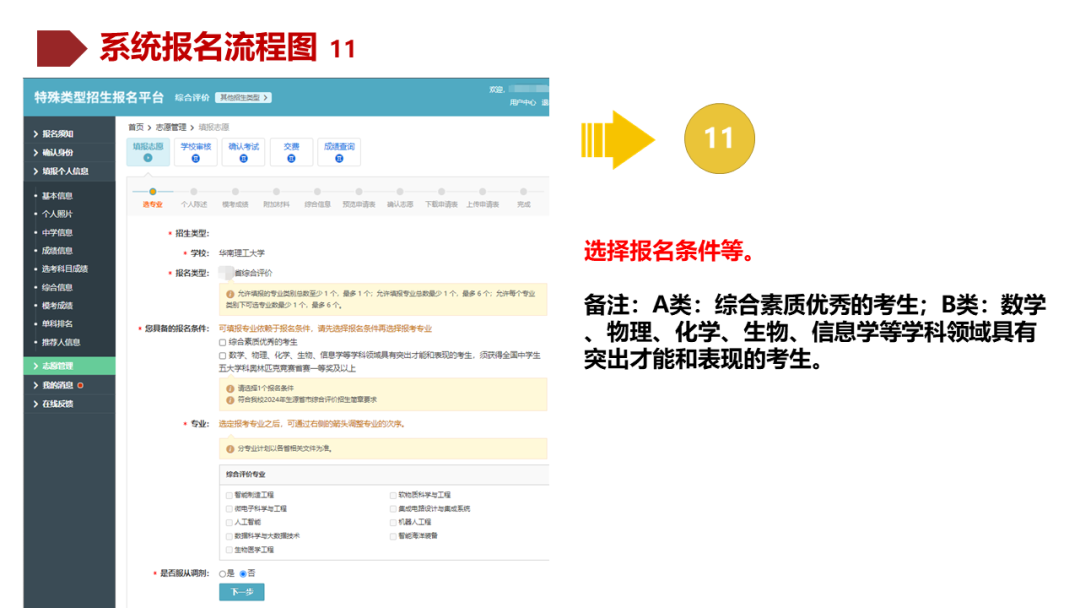Image resolution: width=1080 pixels, height=608 pixels.
Task: Click the 确认考试 step icon
Action: point(245,158)
